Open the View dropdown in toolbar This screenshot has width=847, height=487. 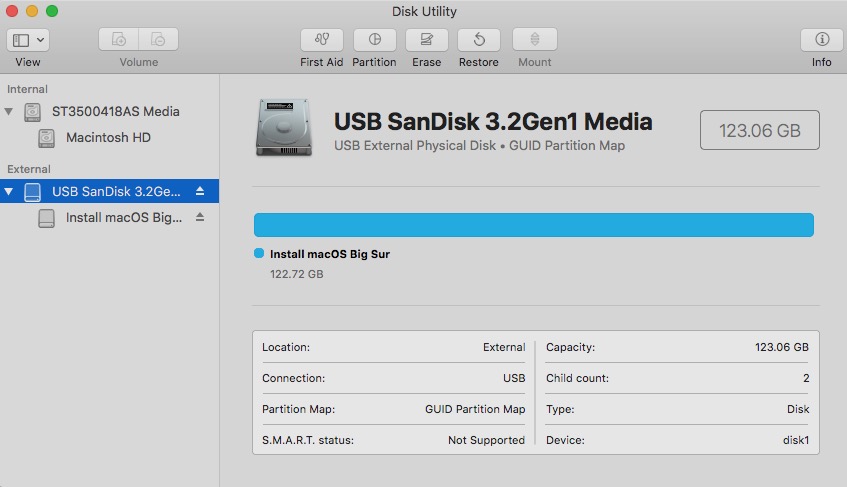(x=28, y=40)
